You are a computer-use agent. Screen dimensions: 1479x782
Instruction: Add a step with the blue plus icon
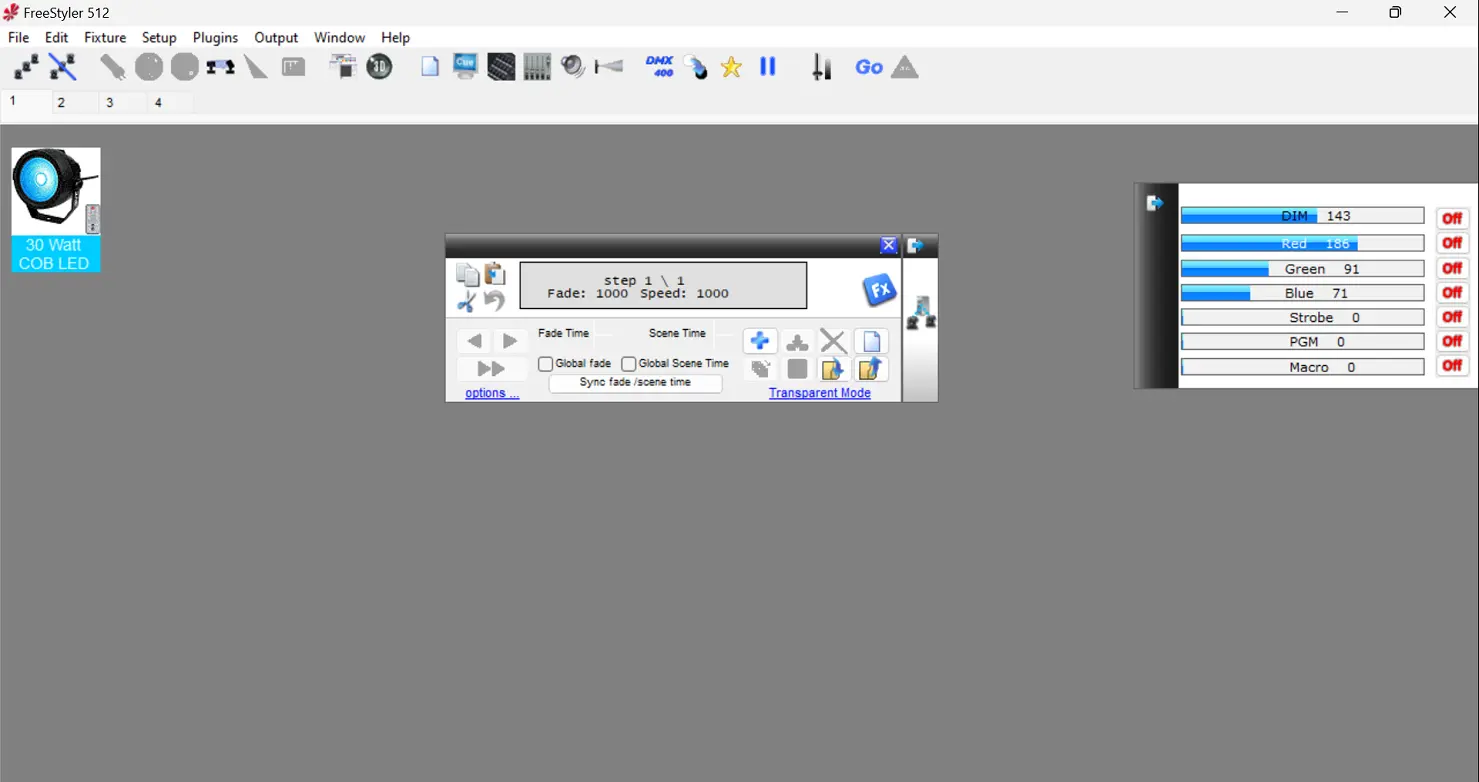coord(760,341)
